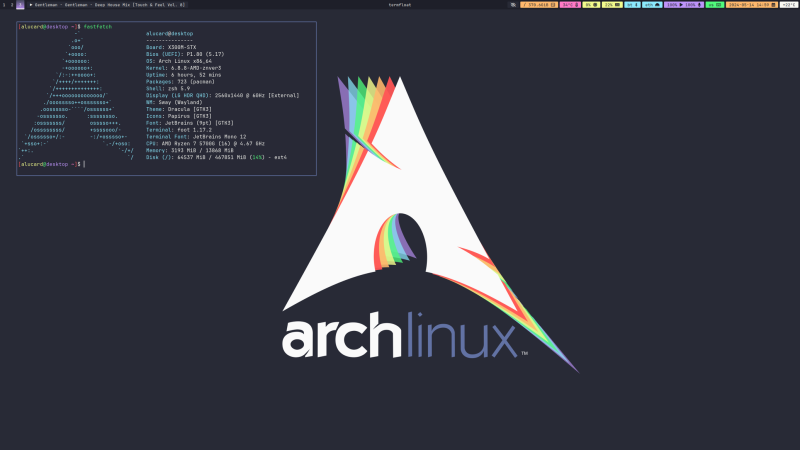This screenshot has height=450, width=800.
Task: Switch to workspace 1
Action: click(x=4, y=5)
